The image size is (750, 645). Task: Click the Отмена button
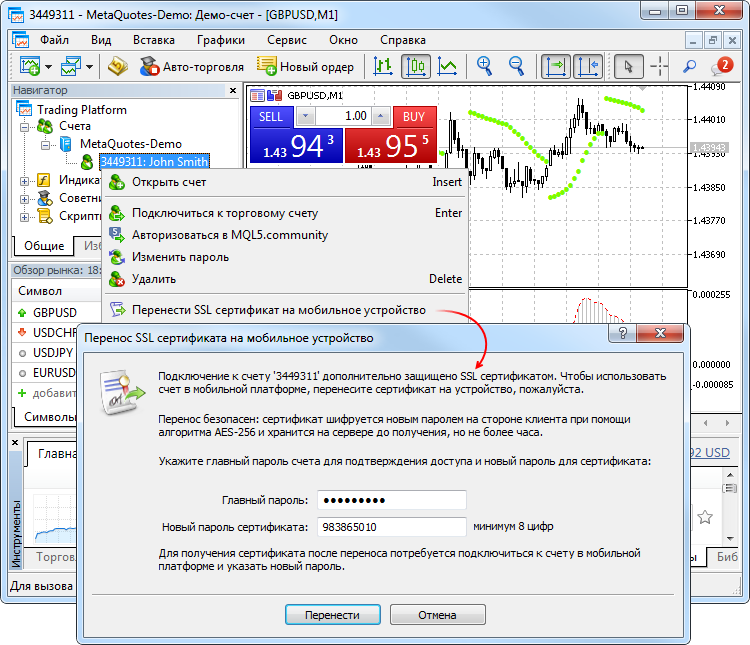[438, 614]
